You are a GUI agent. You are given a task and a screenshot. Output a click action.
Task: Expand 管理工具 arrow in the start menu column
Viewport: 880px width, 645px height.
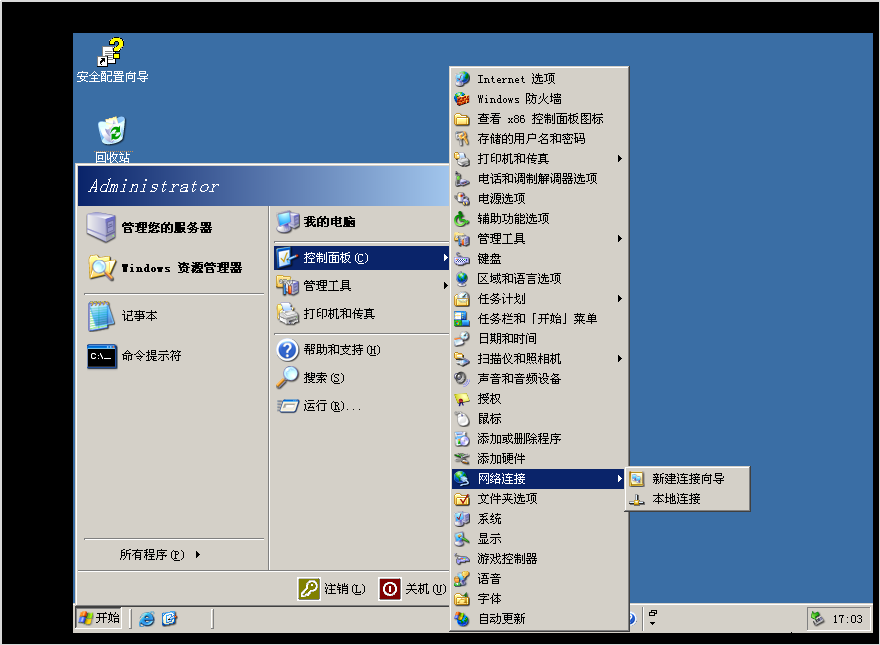click(445, 286)
